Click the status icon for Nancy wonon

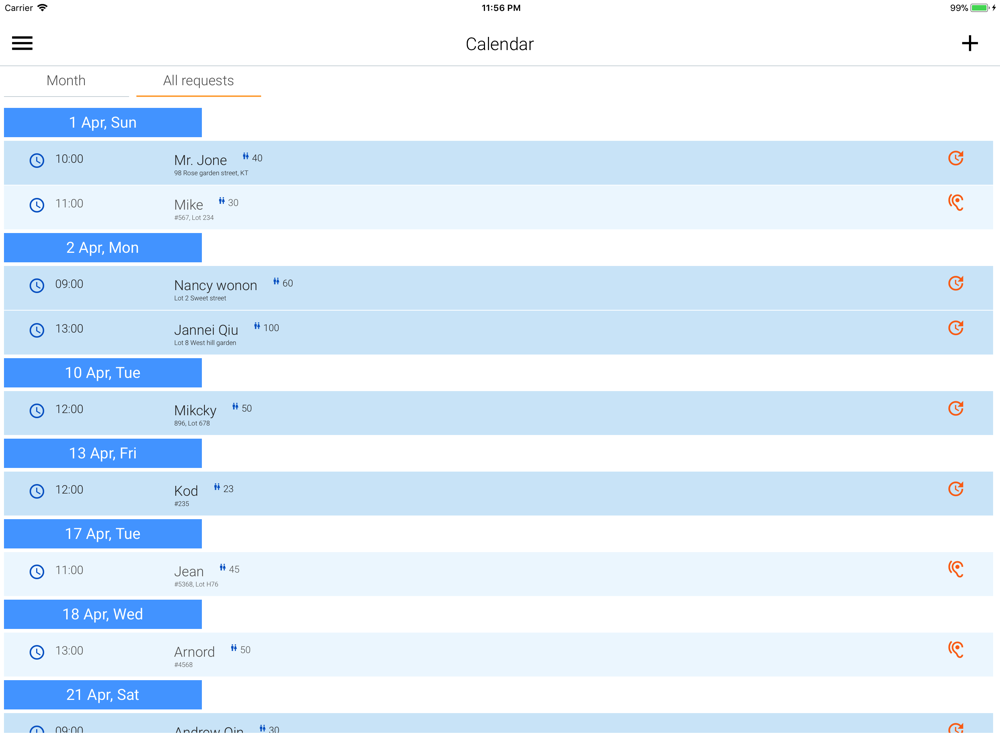[x=955, y=283]
